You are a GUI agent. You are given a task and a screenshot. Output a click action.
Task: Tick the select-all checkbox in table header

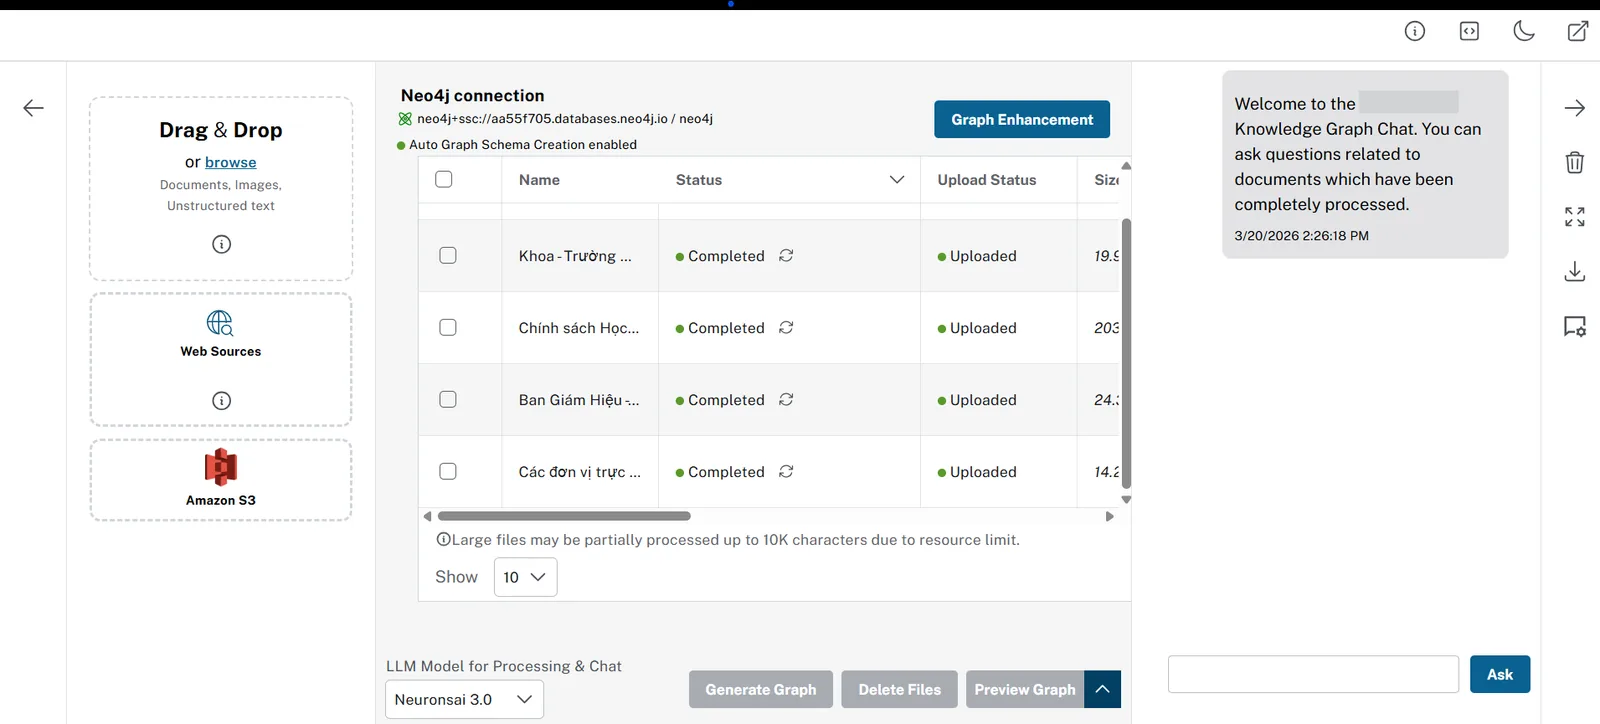click(444, 180)
